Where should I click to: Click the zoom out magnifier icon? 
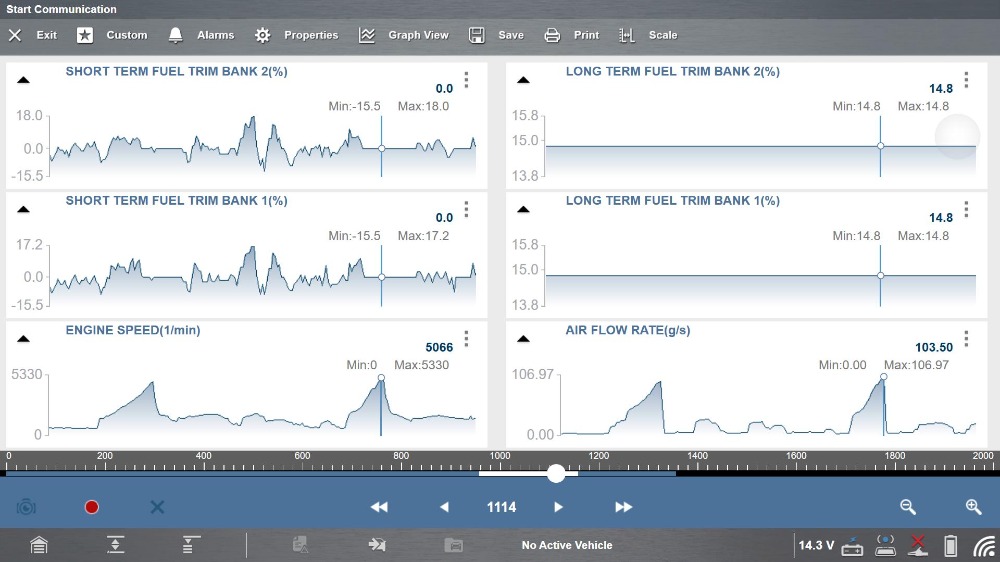pyautogui.click(x=908, y=507)
